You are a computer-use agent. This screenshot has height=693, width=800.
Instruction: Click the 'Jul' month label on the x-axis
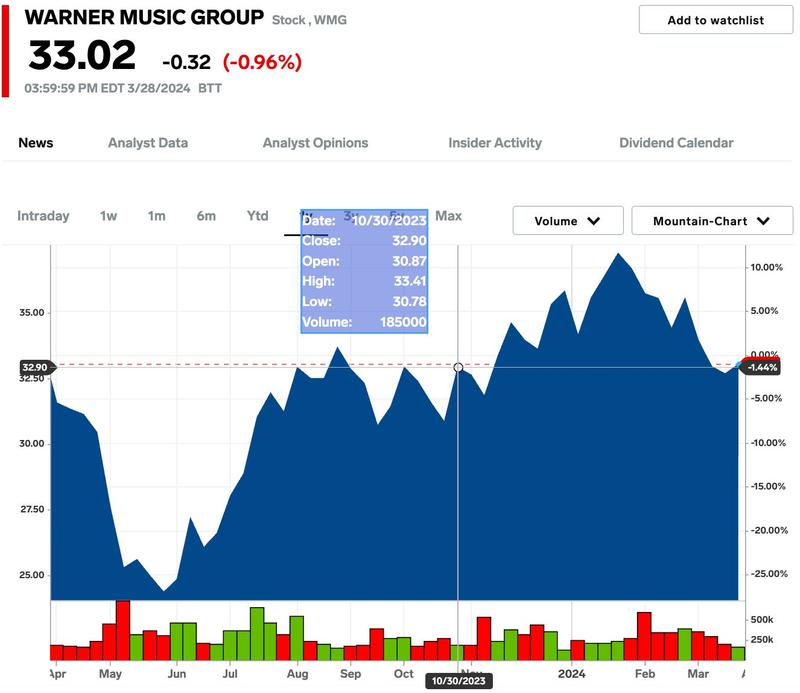point(230,674)
